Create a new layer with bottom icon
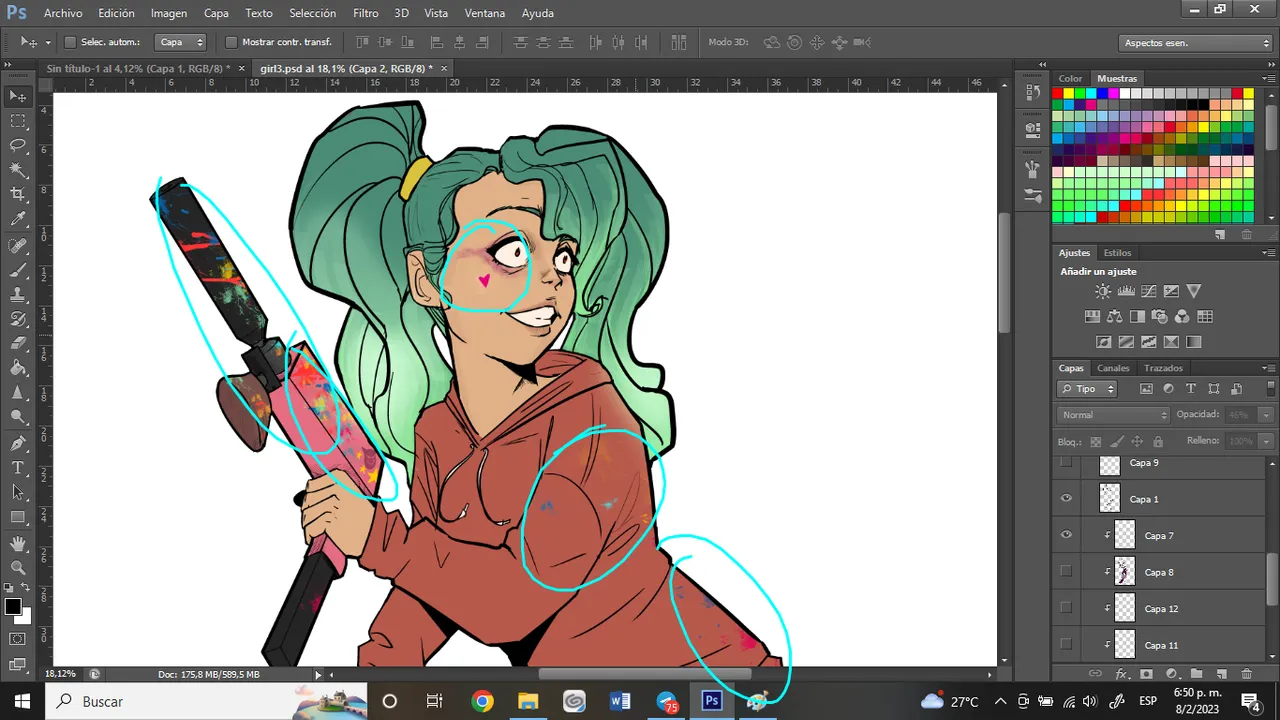This screenshot has height=720, width=1280. click(x=1221, y=674)
